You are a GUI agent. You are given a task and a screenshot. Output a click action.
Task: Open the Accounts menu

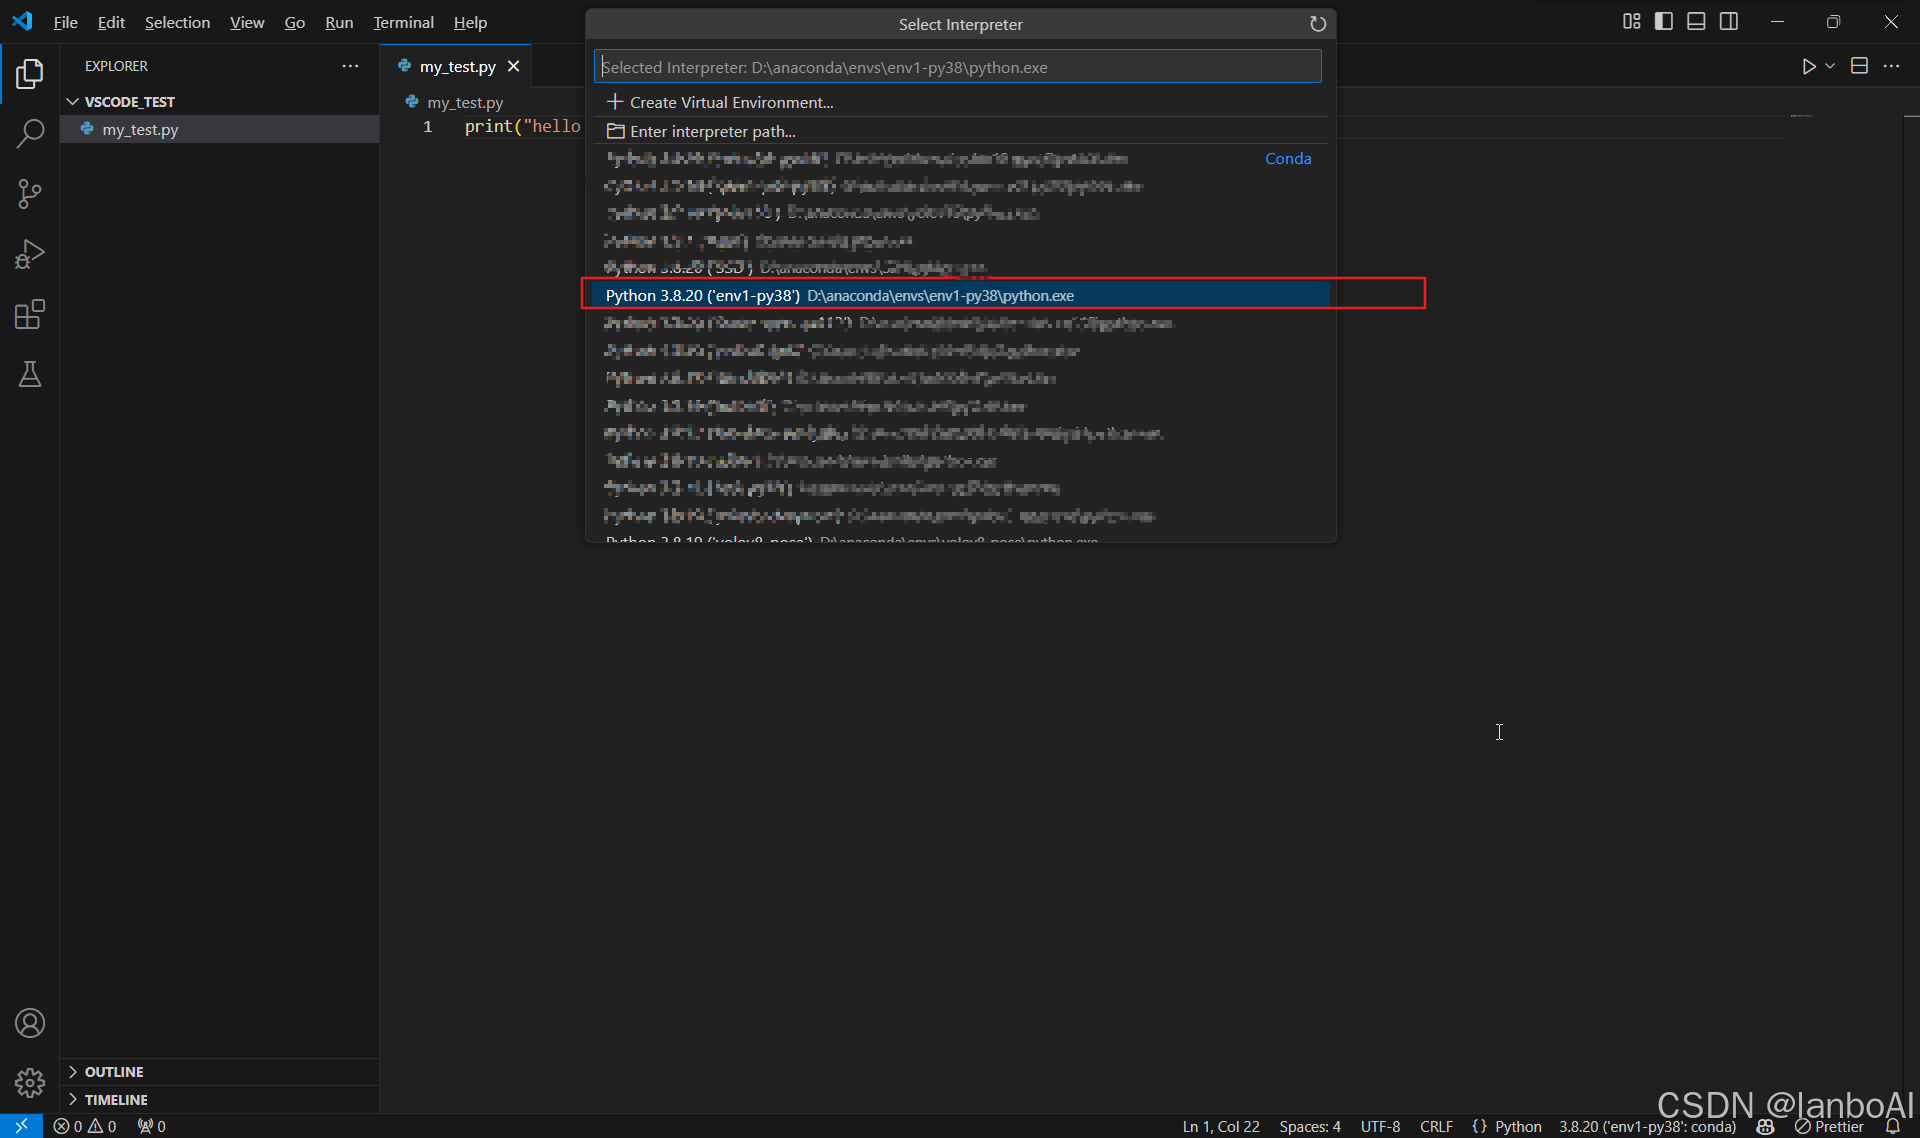click(x=30, y=1023)
